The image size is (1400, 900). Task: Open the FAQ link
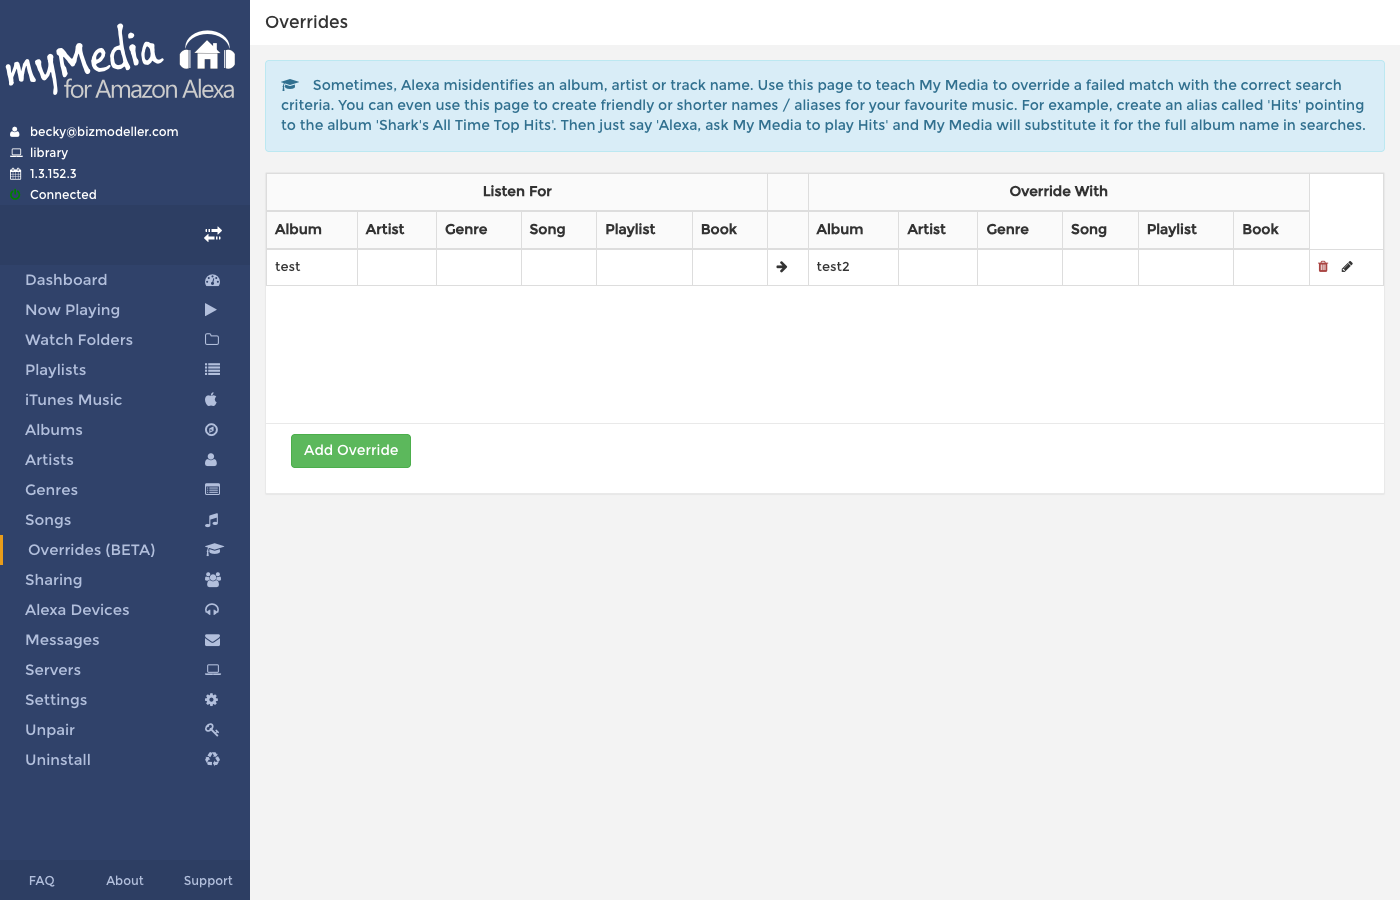pyautogui.click(x=42, y=881)
